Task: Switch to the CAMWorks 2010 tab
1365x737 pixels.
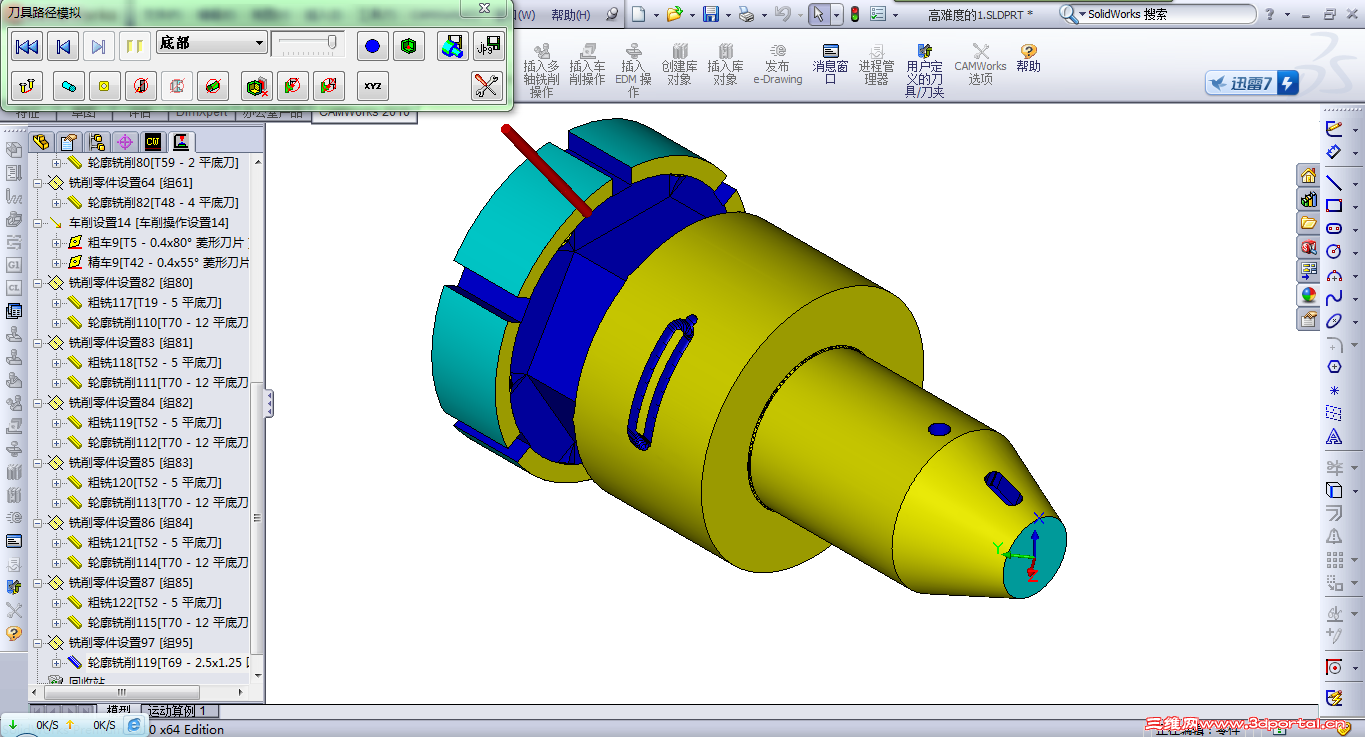Action: [365, 113]
